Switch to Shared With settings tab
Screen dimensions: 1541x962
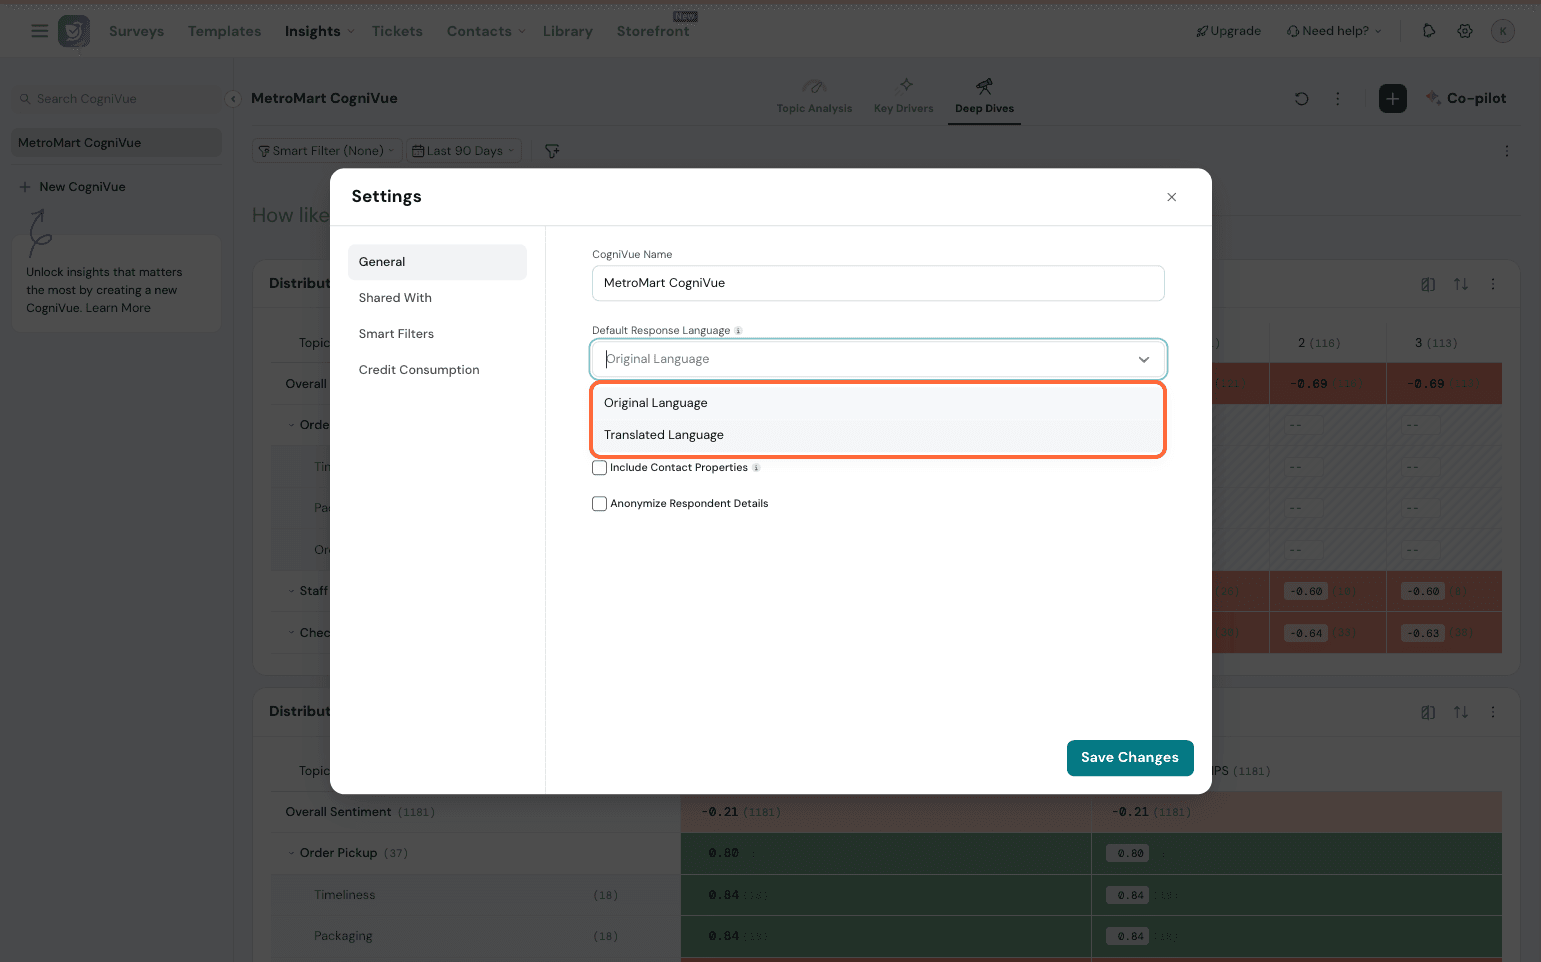point(395,298)
